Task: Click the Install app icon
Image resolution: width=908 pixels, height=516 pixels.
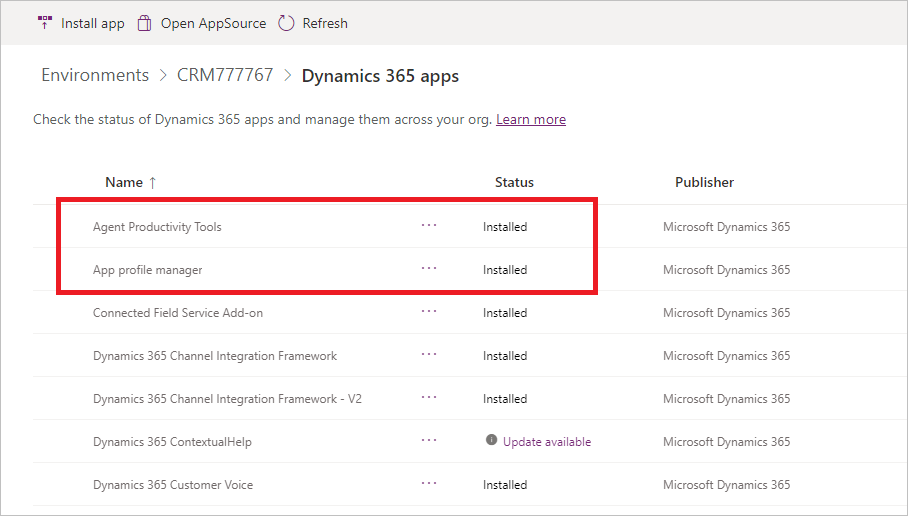Action: [45, 23]
